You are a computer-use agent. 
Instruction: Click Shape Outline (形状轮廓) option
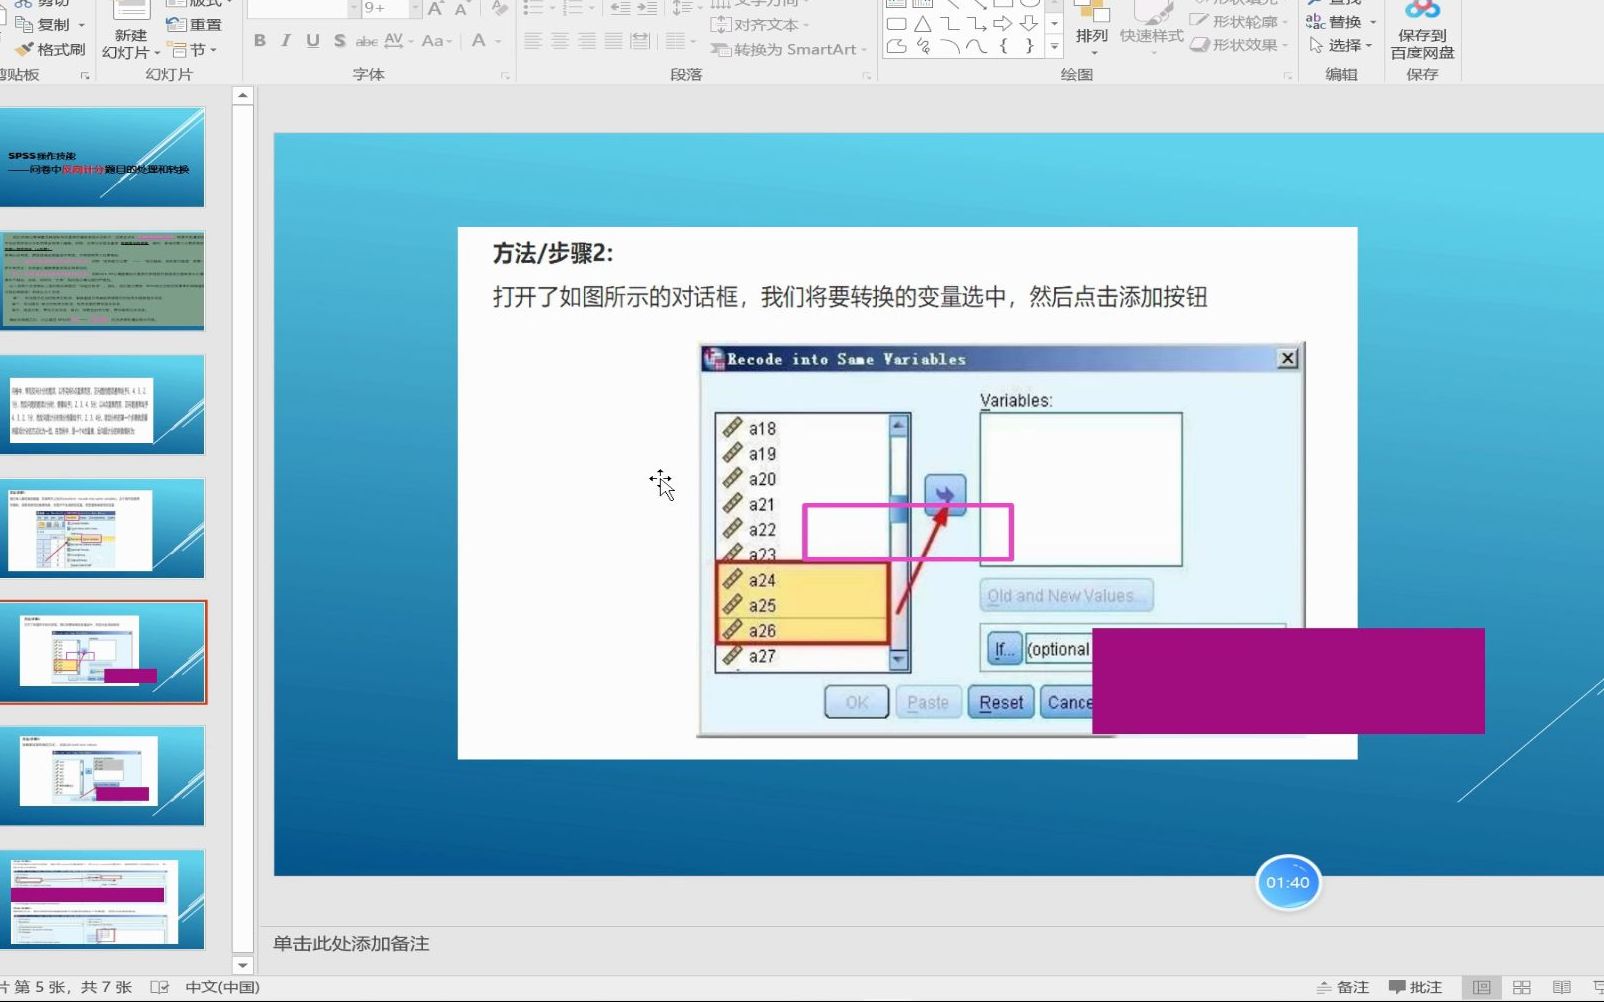coord(1239,21)
